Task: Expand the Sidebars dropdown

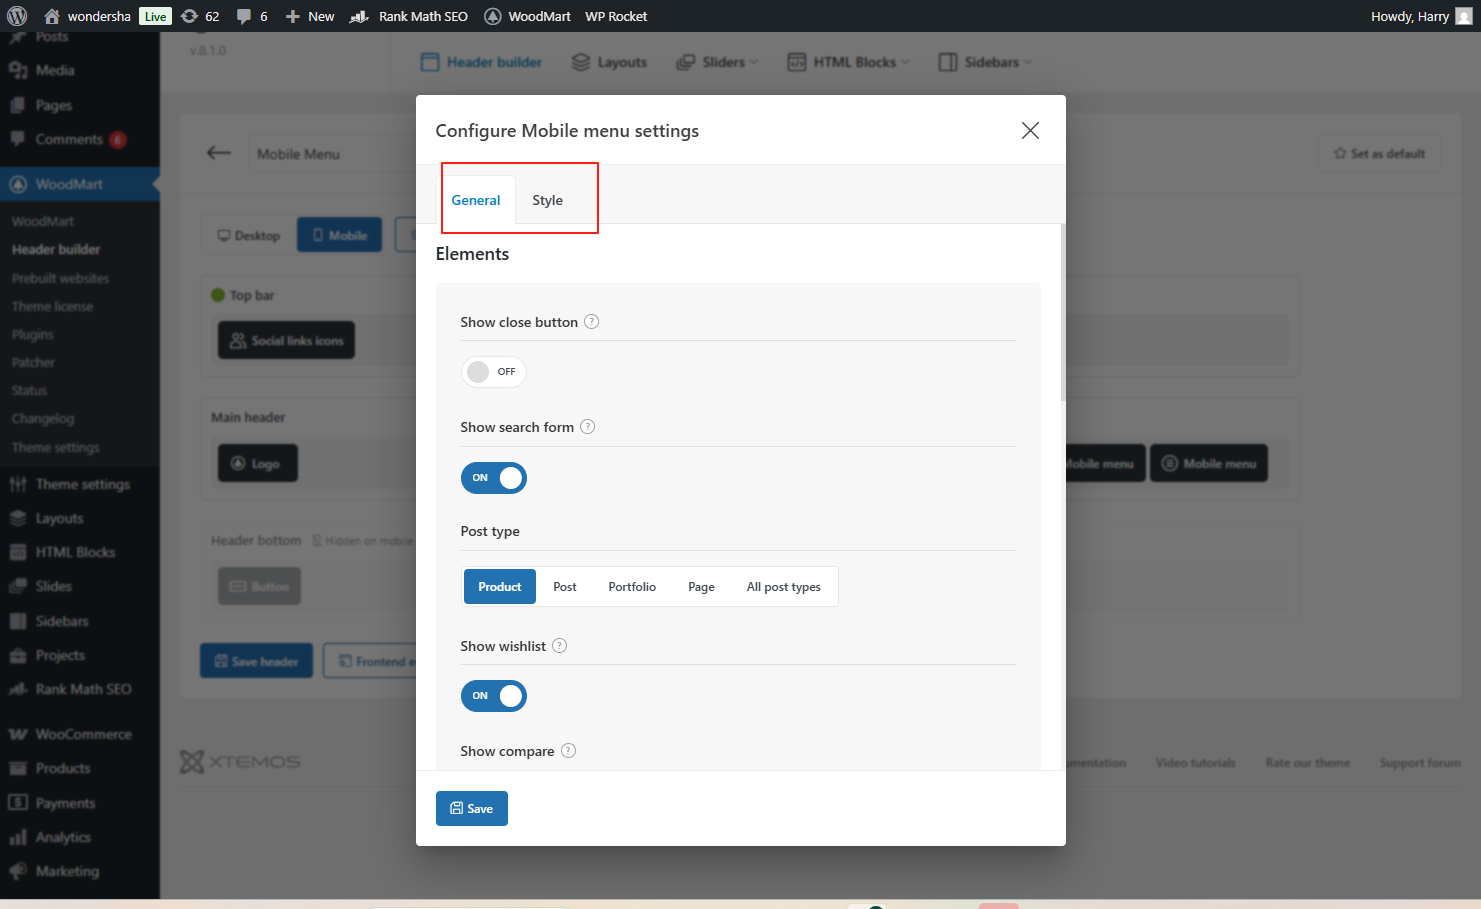Action: [985, 62]
